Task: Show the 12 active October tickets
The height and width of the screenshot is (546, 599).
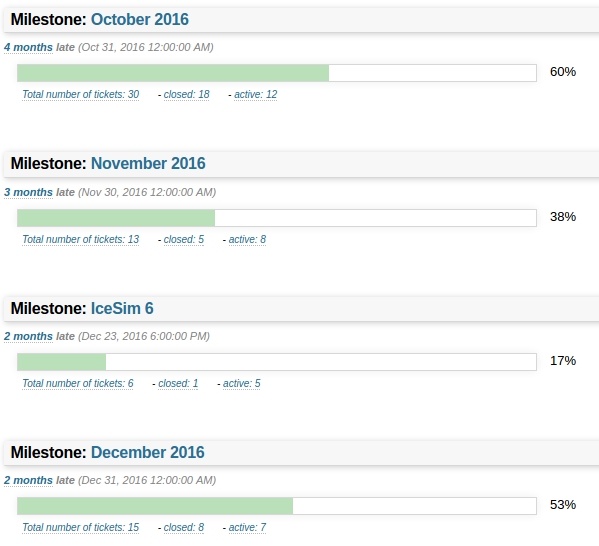Action: coord(256,94)
